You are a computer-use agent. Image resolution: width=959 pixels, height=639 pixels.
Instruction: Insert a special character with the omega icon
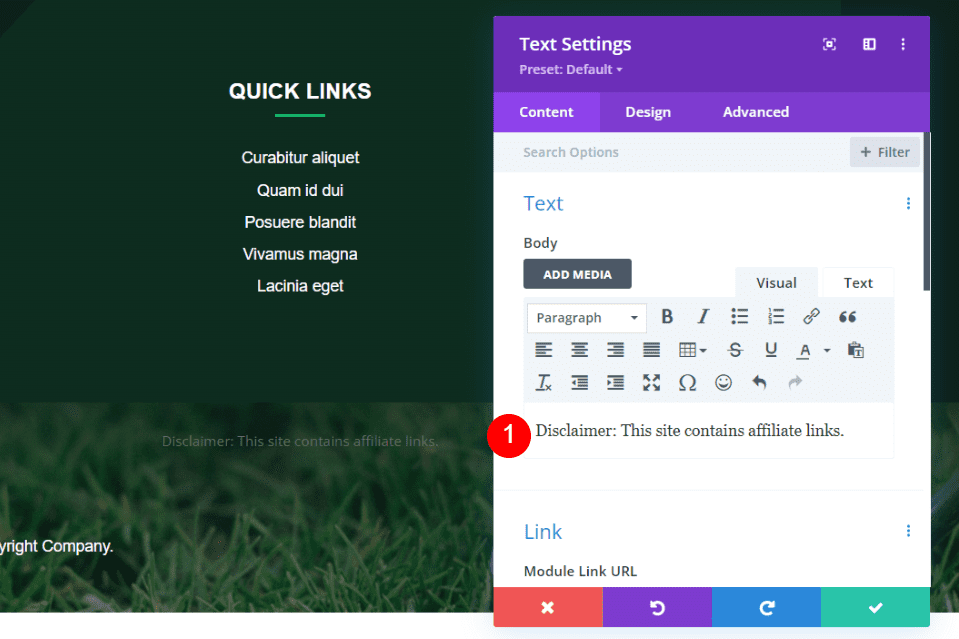tap(687, 382)
